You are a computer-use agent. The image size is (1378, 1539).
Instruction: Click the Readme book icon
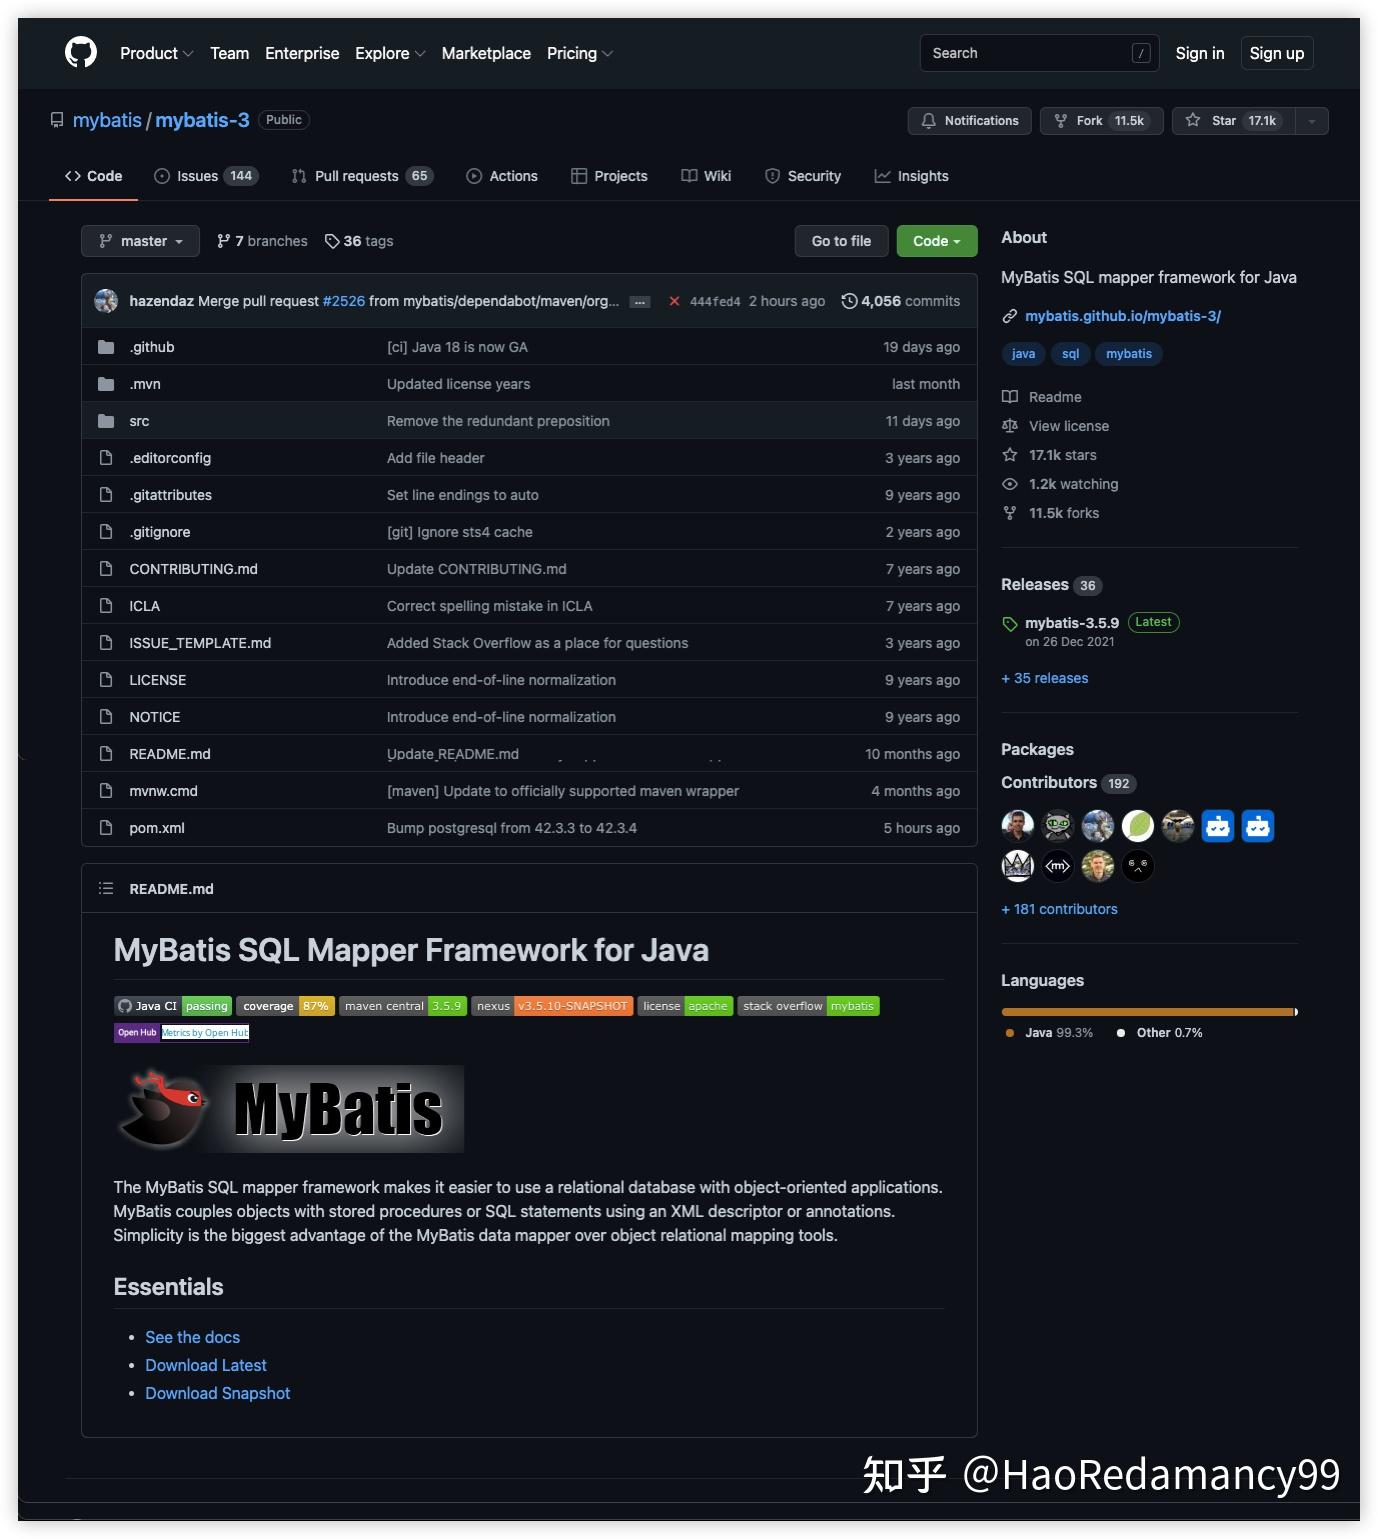(1010, 397)
